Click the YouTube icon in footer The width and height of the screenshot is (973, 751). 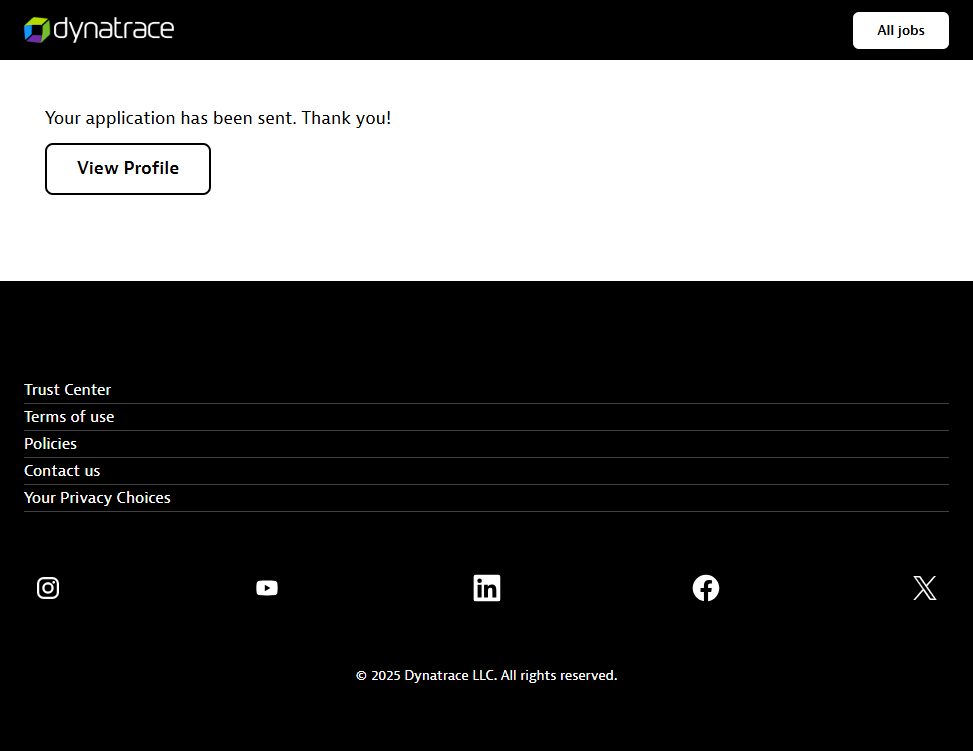[x=267, y=588]
